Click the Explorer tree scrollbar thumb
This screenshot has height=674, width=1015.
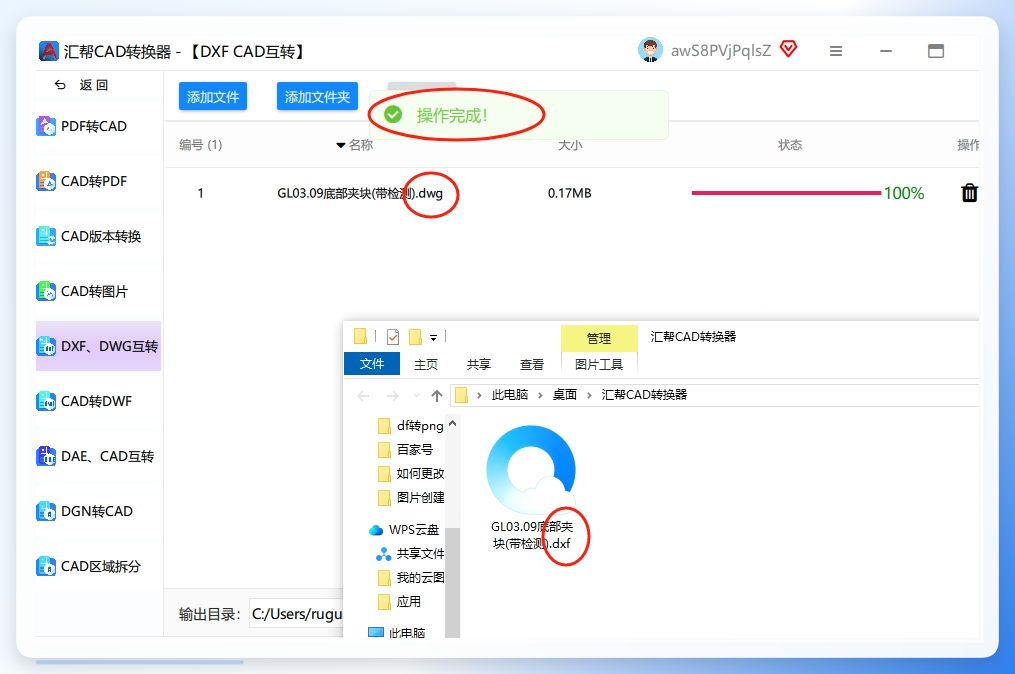[x=452, y=582]
